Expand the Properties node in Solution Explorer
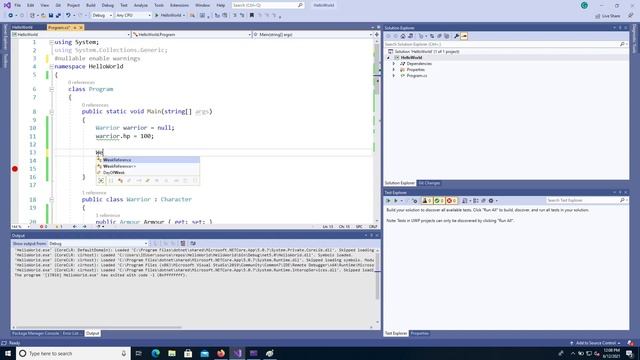 pyautogui.click(x=394, y=70)
